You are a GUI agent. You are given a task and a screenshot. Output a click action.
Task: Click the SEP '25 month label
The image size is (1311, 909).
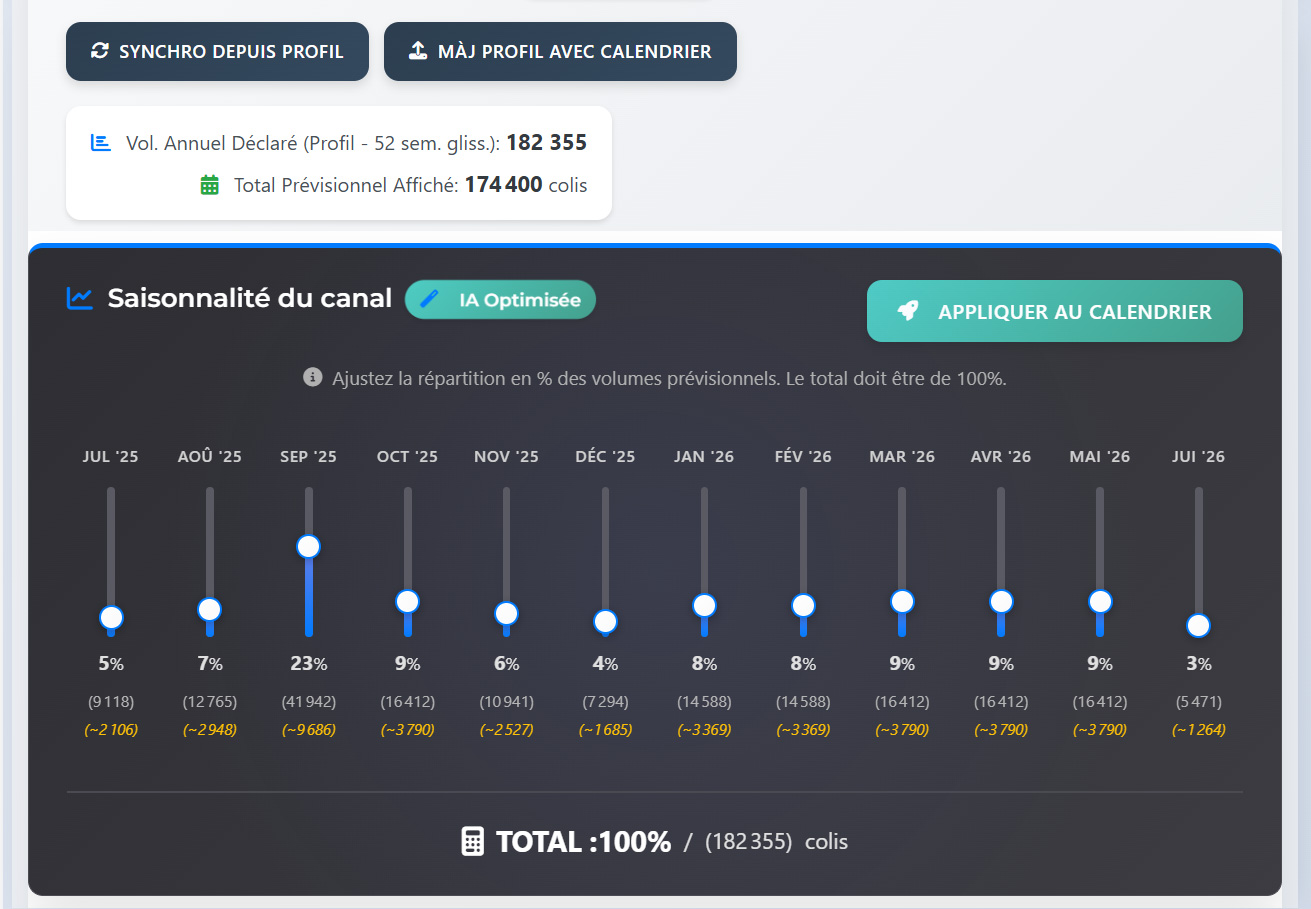(x=308, y=457)
